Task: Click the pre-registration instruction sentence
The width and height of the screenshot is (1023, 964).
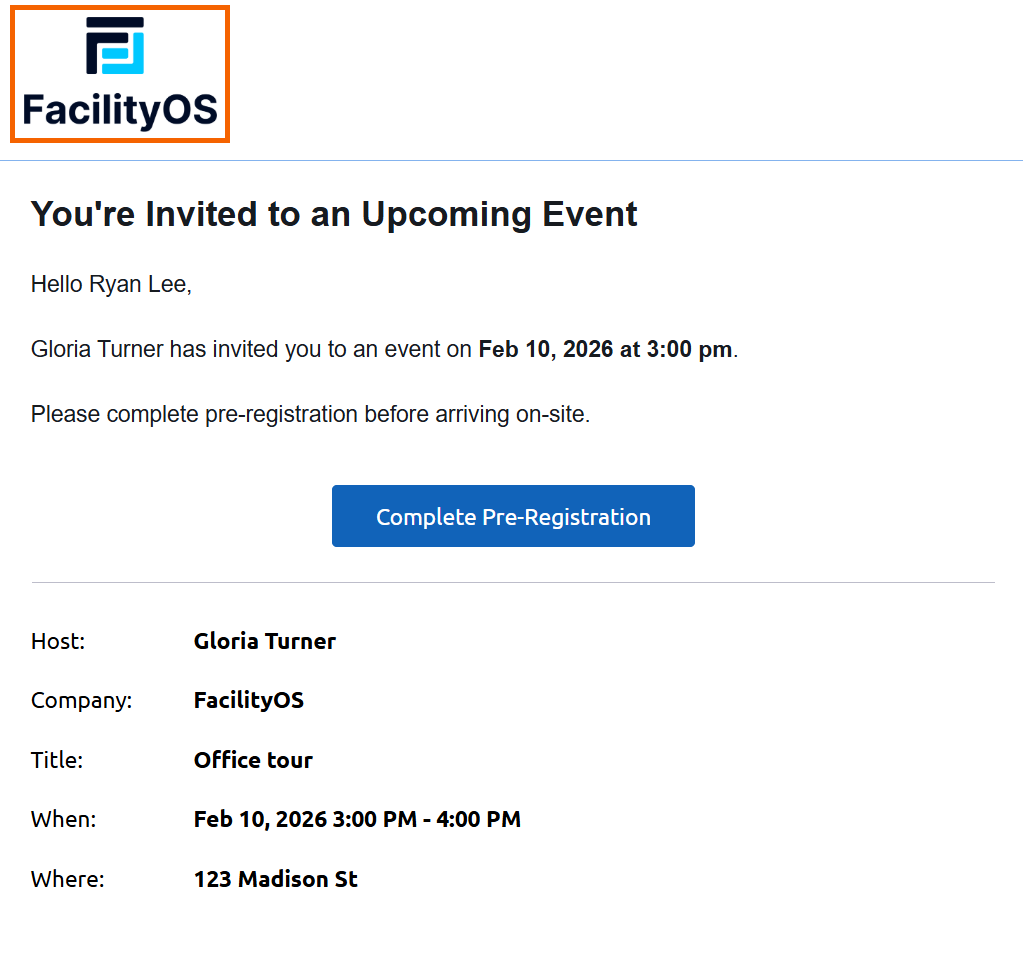Action: point(310,414)
